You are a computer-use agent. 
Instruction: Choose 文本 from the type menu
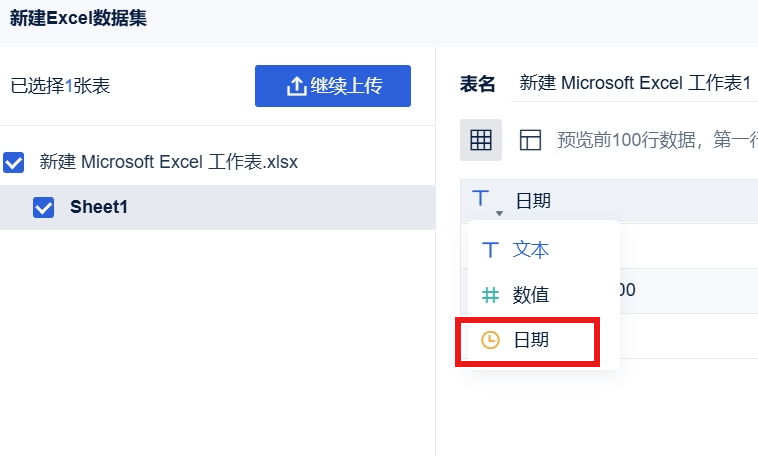[x=530, y=250]
